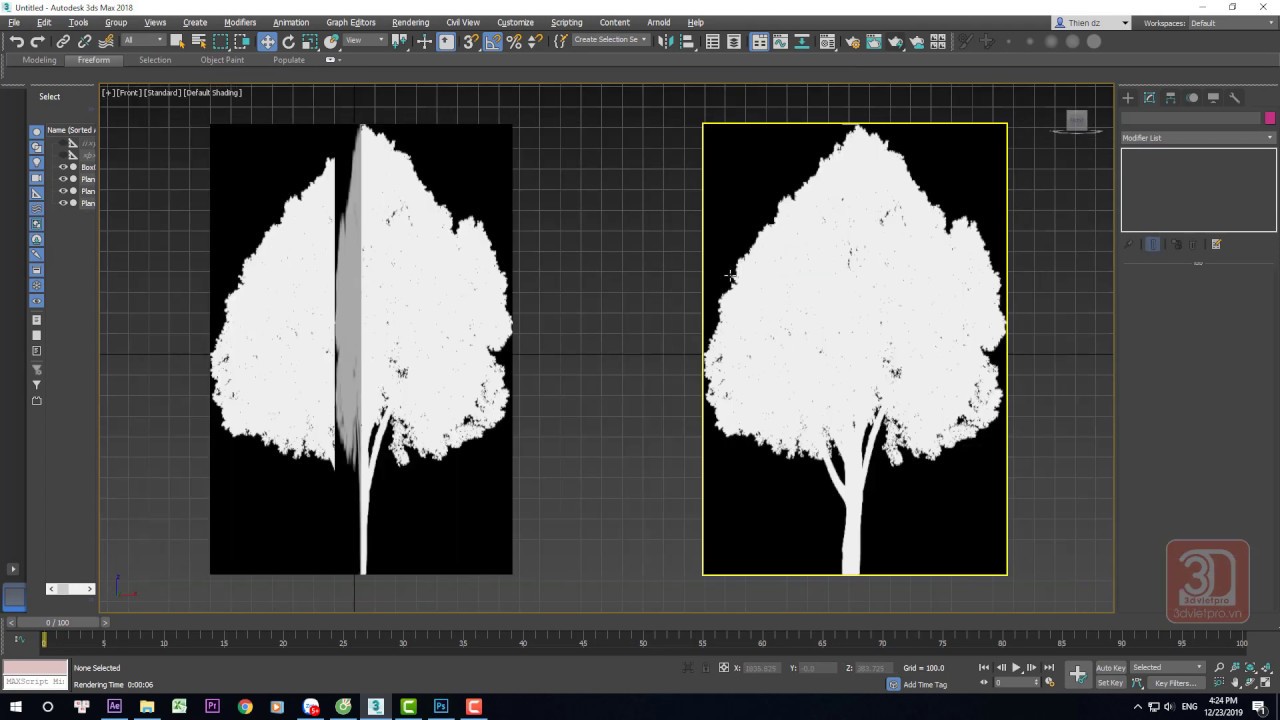Open Photoshop from the Windows taskbar

441,706
